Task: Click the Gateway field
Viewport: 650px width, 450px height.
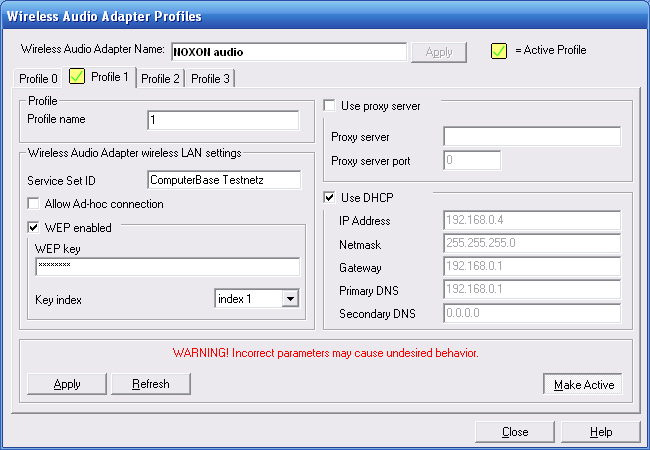Action: [532, 266]
